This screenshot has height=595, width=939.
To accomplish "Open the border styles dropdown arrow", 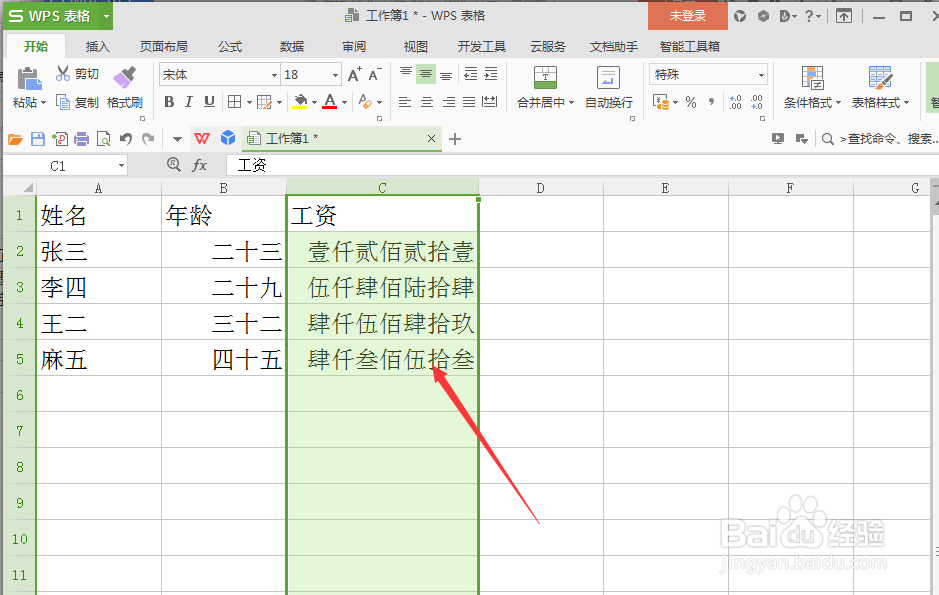I will (248, 100).
